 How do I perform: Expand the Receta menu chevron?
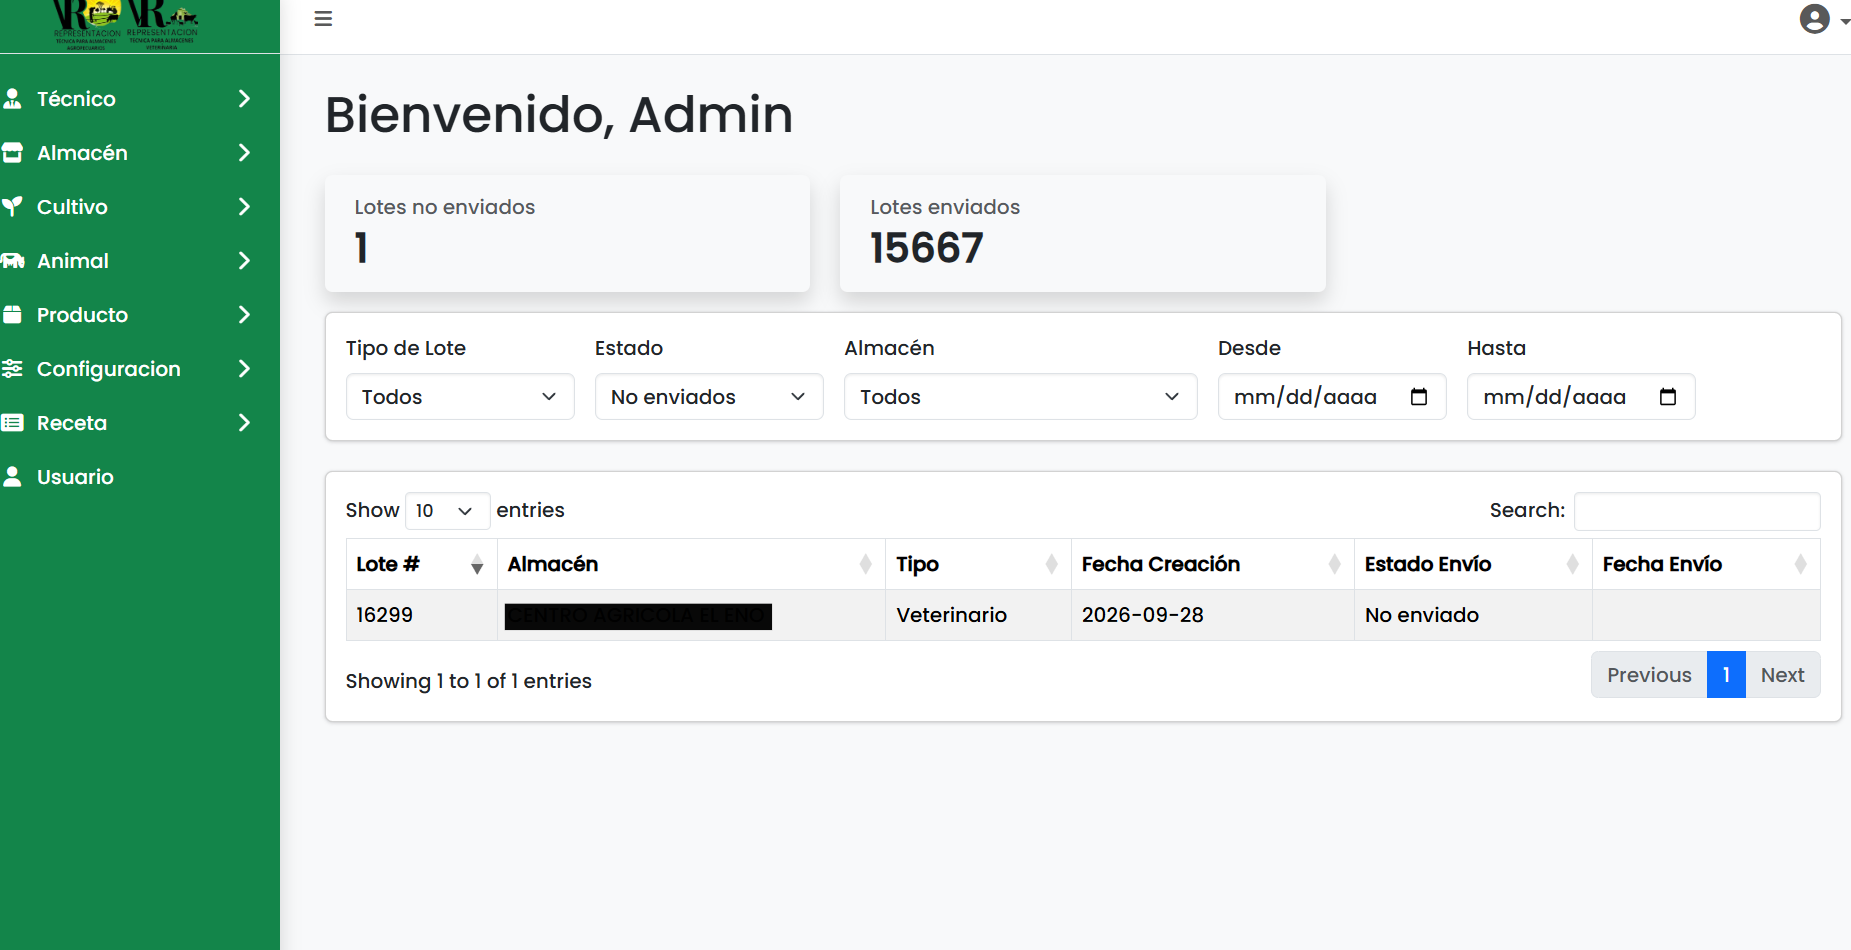point(244,423)
